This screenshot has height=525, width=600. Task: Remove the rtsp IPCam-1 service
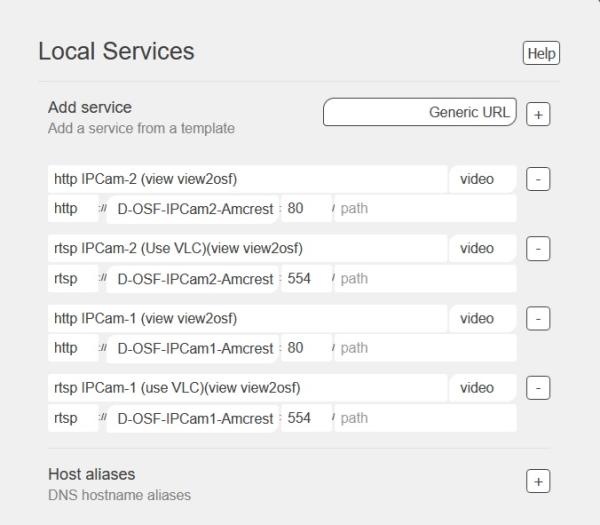tap(537, 388)
